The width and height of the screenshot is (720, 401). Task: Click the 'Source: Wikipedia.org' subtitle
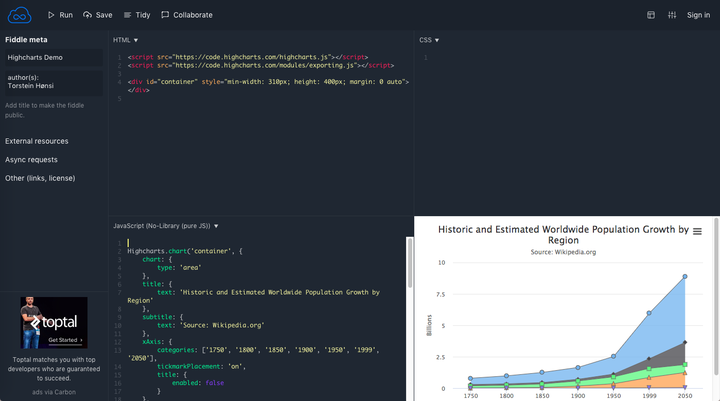(x=563, y=252)
